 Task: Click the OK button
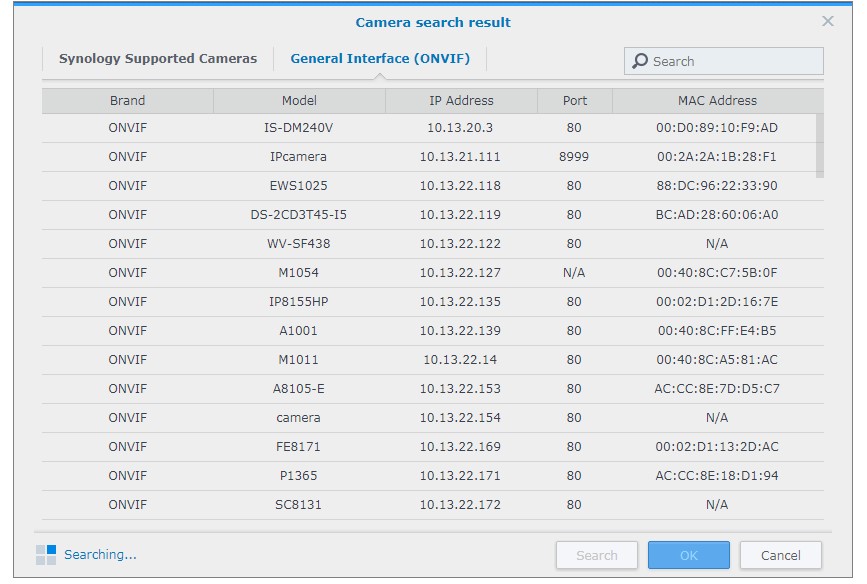pyautogui.click(x=688, y=555)
